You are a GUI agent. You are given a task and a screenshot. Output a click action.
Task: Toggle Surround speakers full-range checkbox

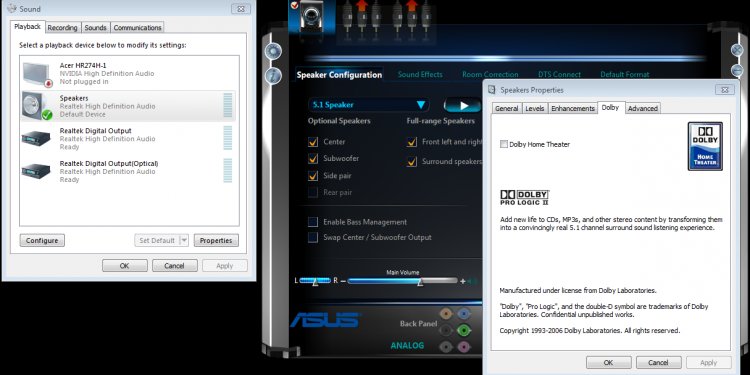[412, 162]
